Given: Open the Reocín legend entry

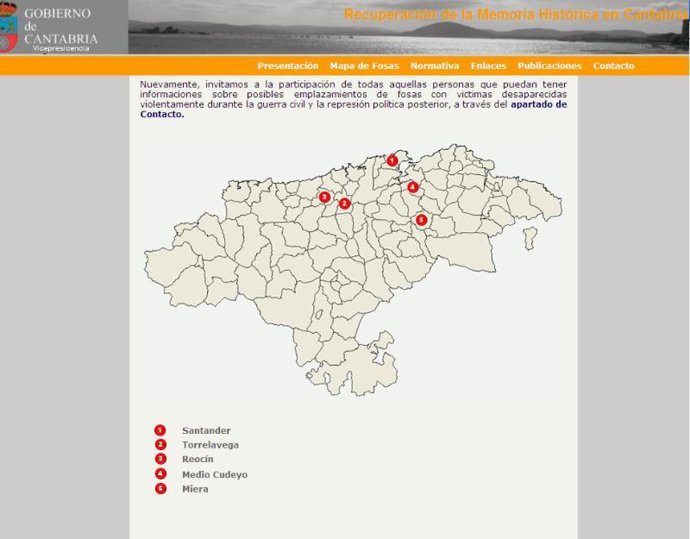Looking at the screenshot, I should coord(198,459).
